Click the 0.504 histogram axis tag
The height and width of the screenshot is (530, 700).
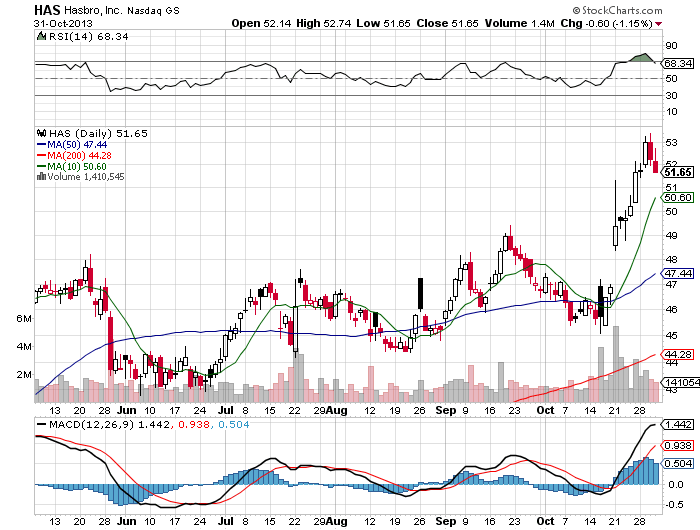point(678,463)
